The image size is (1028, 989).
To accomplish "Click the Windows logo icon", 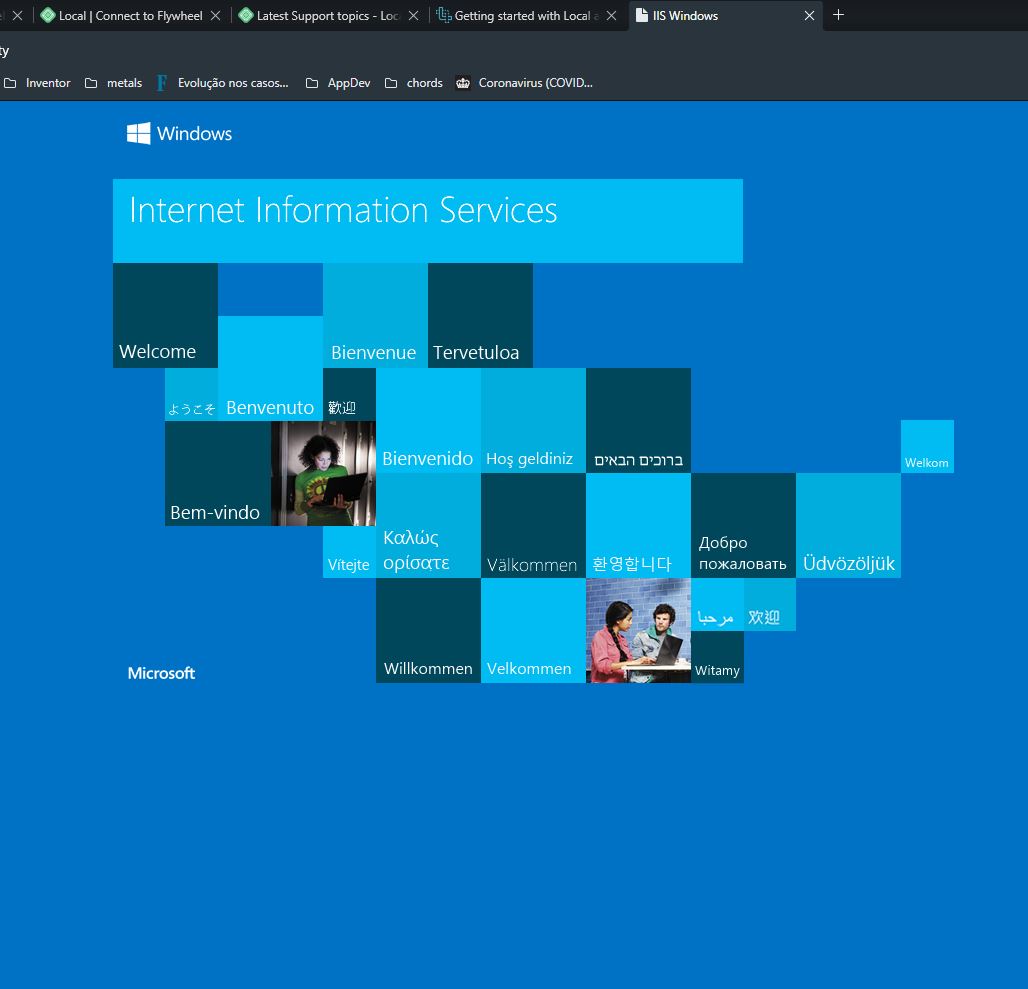I will click(x=138, y=134).
